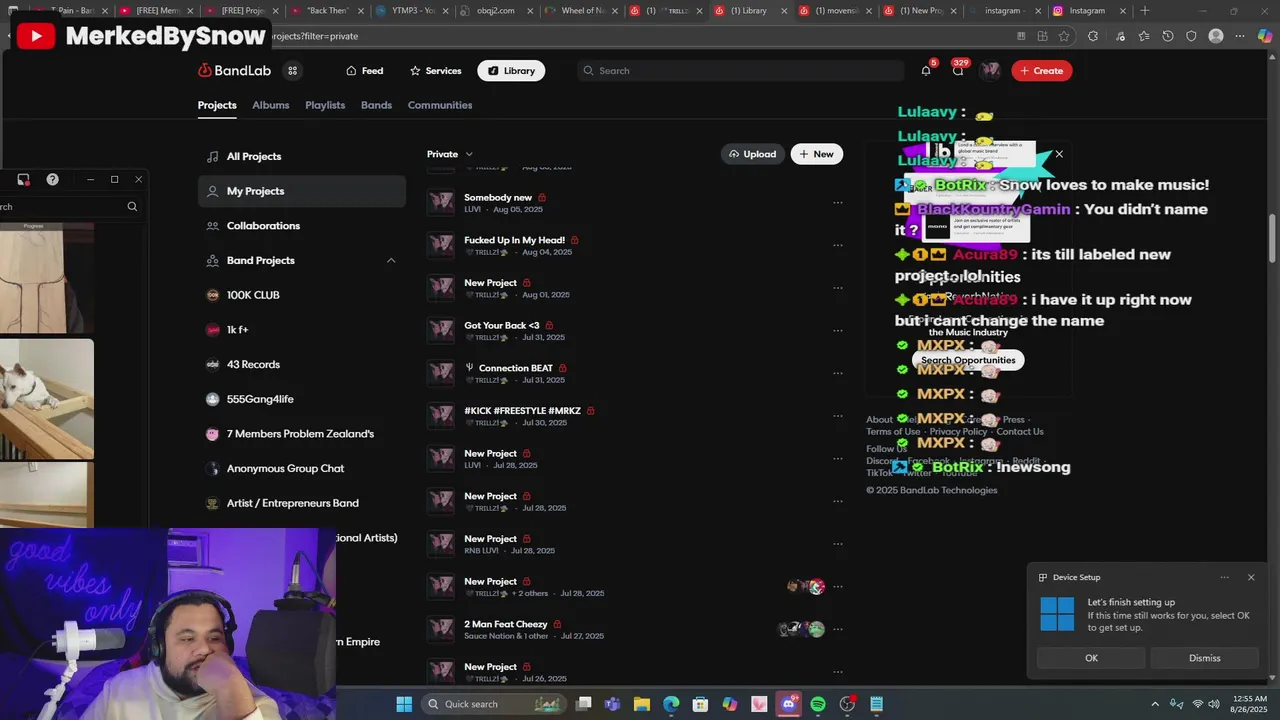Viewport: 1280px width, 720px height.
Task: Open the Privacy Policy footer link
Action: point(958,432)
